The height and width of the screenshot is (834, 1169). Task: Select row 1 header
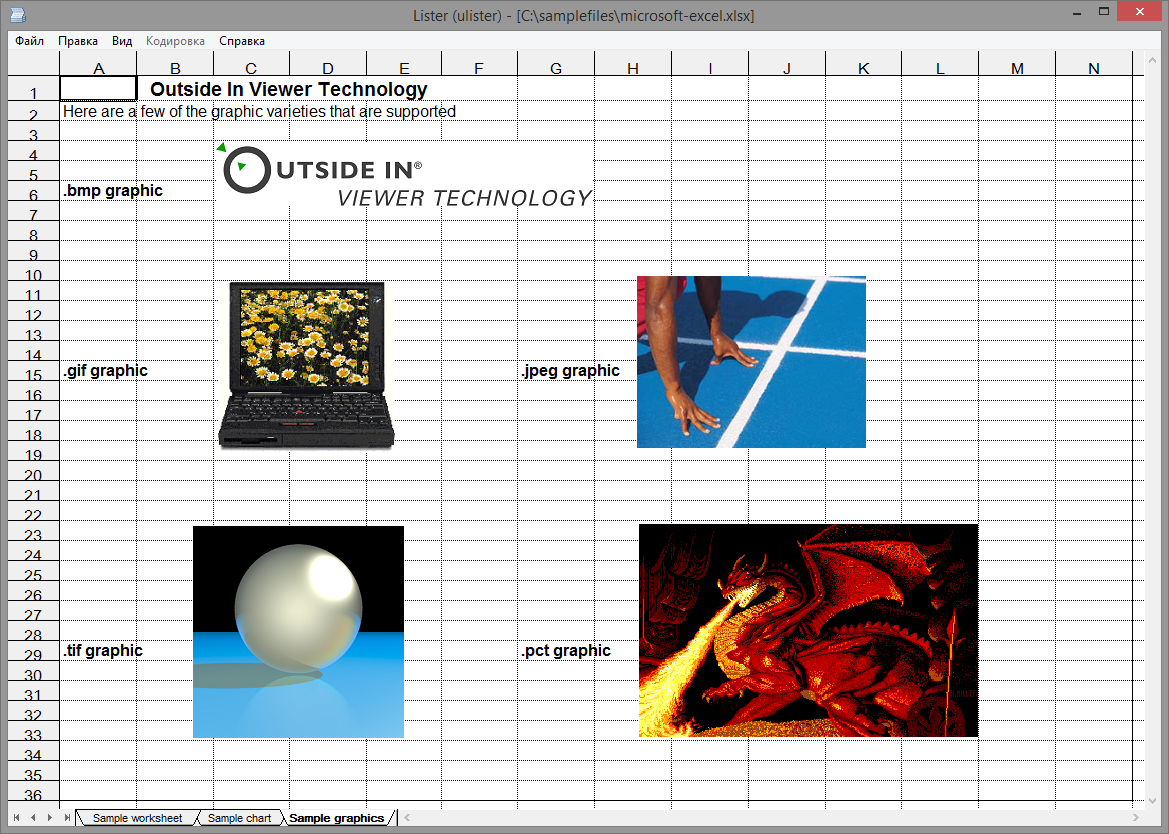[34, 89]
